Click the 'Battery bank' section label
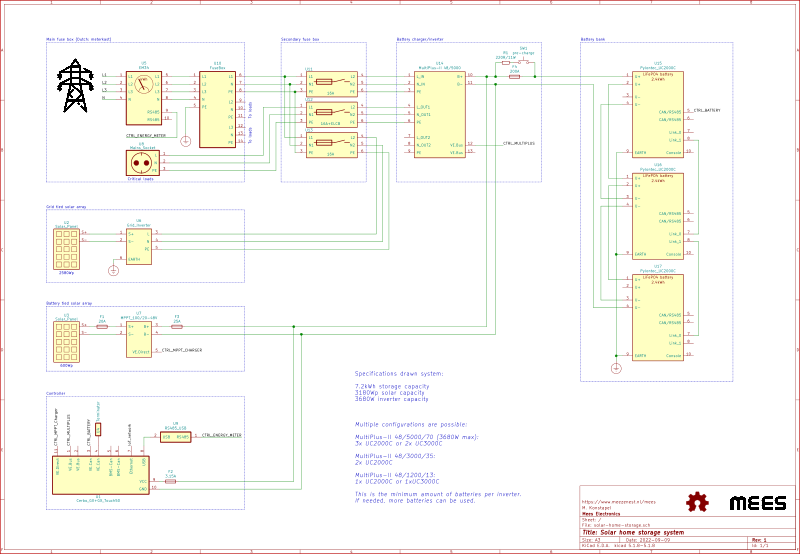 (593, 39)
